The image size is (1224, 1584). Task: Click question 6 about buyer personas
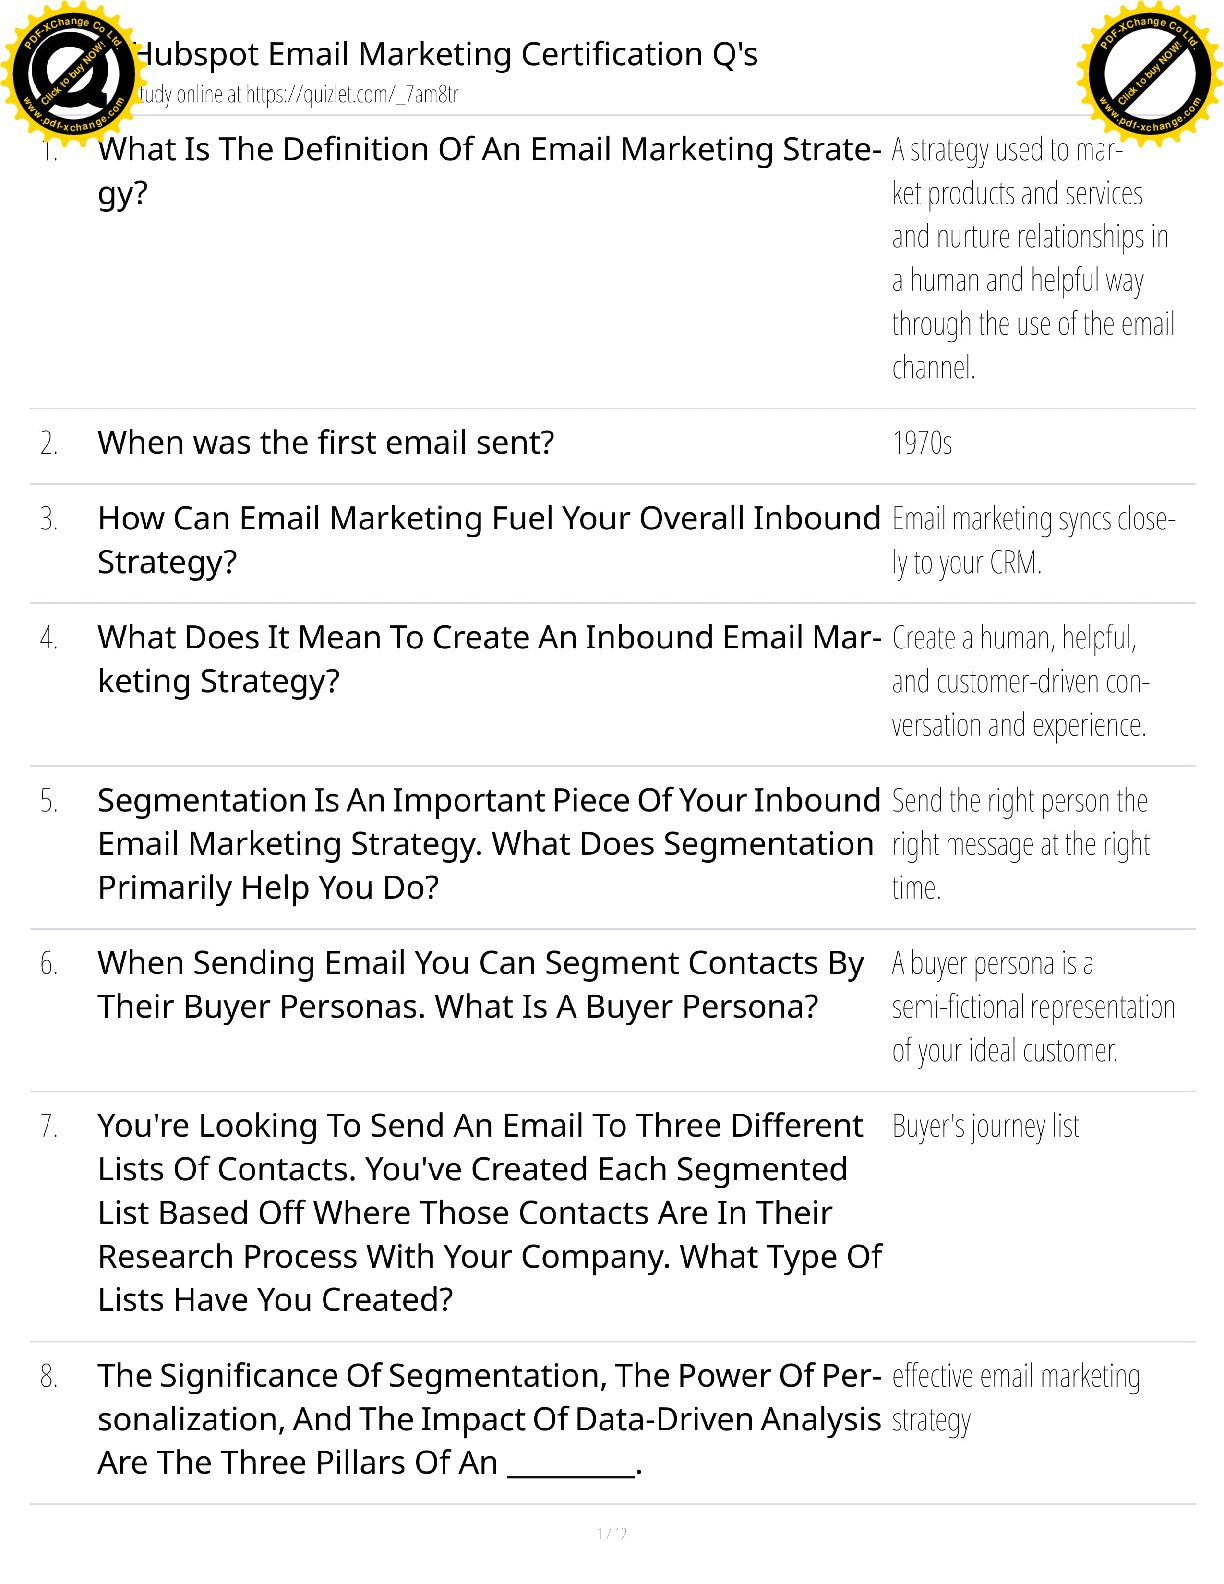480,985
